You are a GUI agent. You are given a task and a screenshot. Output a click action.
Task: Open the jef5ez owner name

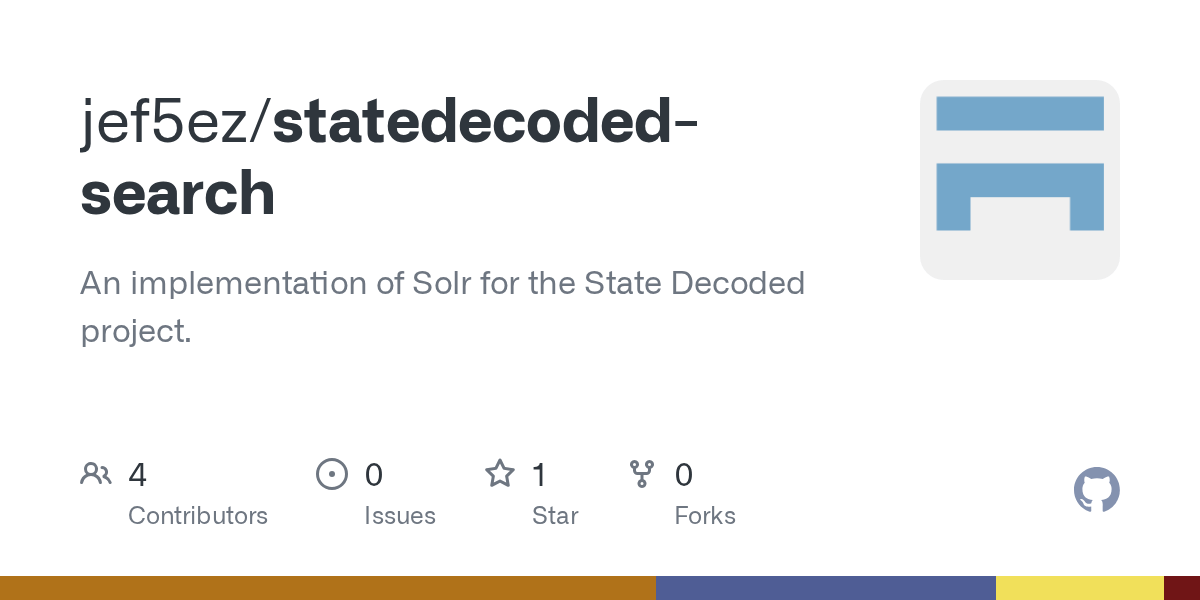click(x=171, y=124)
